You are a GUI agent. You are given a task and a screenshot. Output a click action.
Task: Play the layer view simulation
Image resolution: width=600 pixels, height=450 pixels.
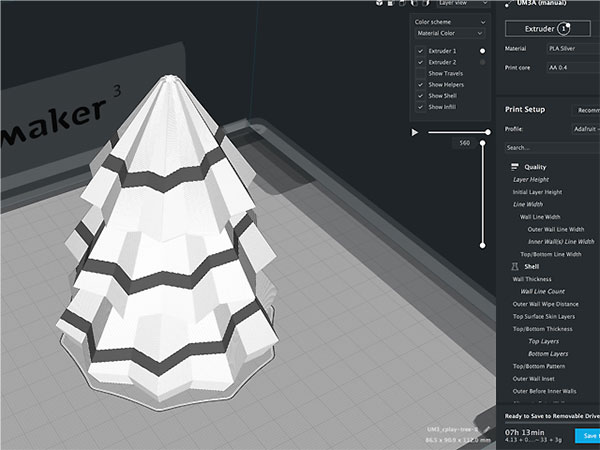(x=415, y=132)
